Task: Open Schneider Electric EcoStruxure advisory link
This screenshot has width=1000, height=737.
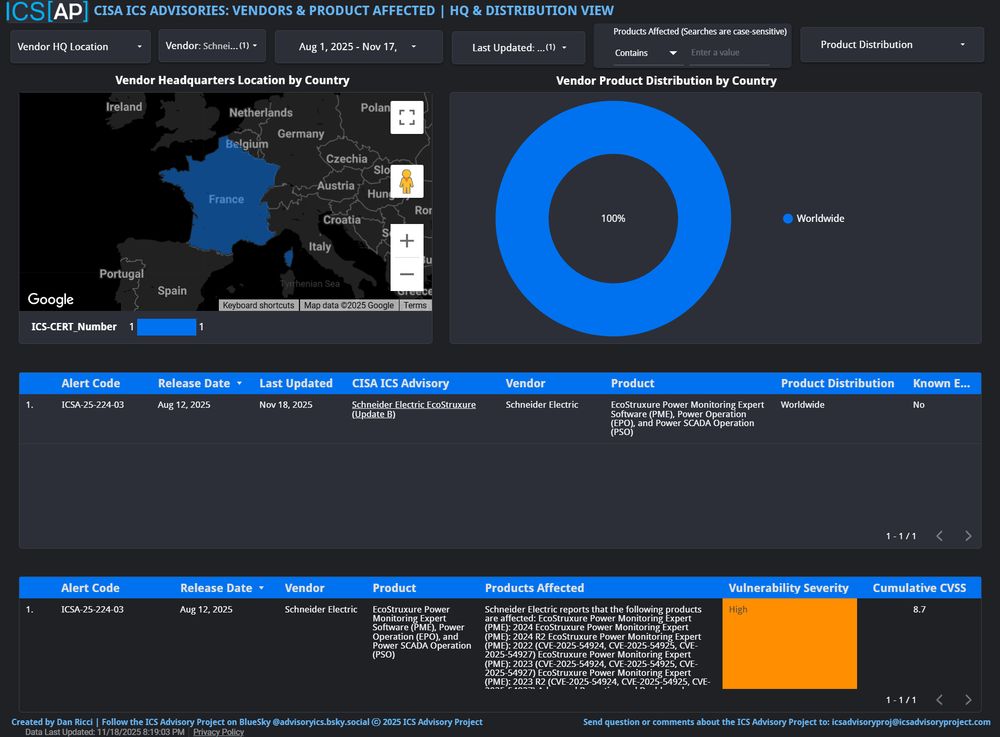Action: 413,409
